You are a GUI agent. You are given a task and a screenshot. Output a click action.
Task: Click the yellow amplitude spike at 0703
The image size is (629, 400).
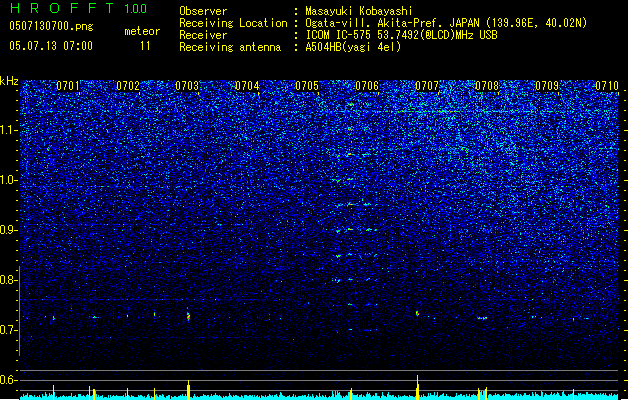pos(188,390)
